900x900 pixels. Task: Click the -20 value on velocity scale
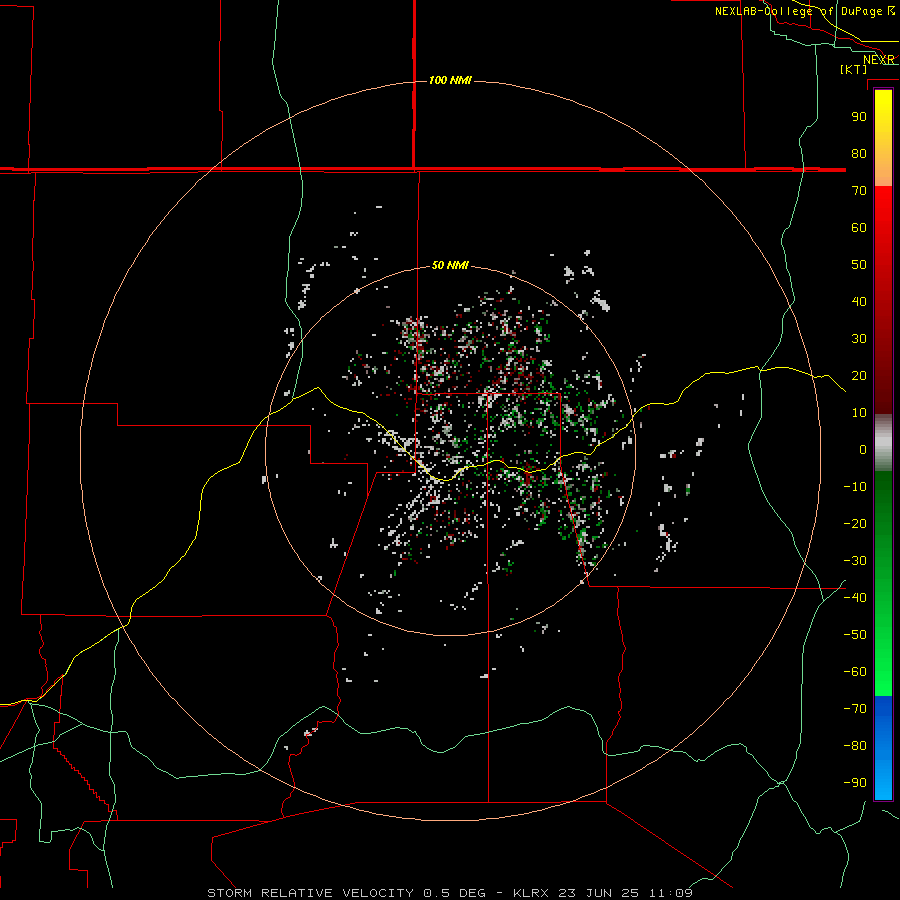point(855,523)
